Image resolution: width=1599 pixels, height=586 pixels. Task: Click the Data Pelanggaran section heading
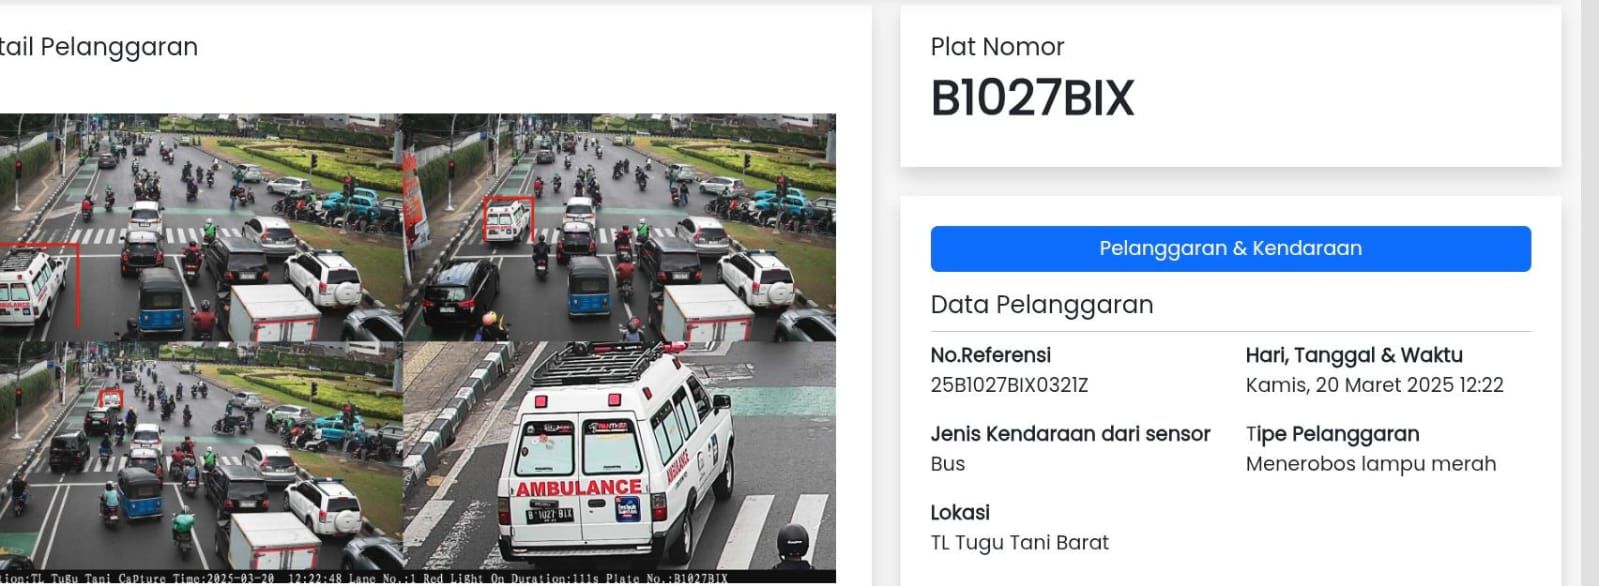point(1042,304)
